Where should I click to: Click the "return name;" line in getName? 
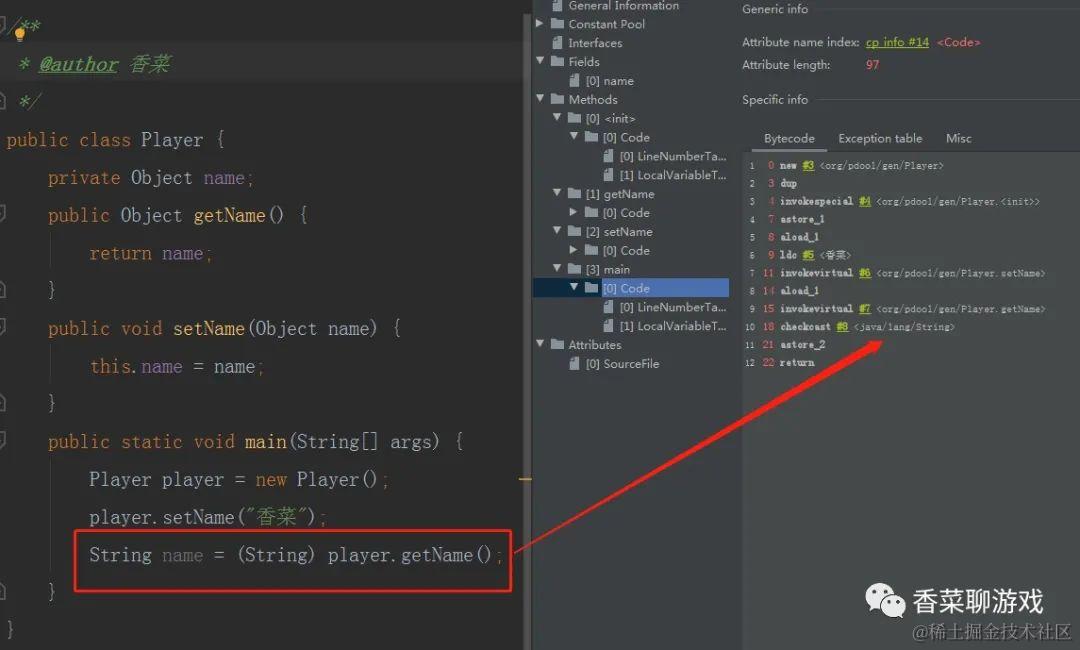[151, 253]
